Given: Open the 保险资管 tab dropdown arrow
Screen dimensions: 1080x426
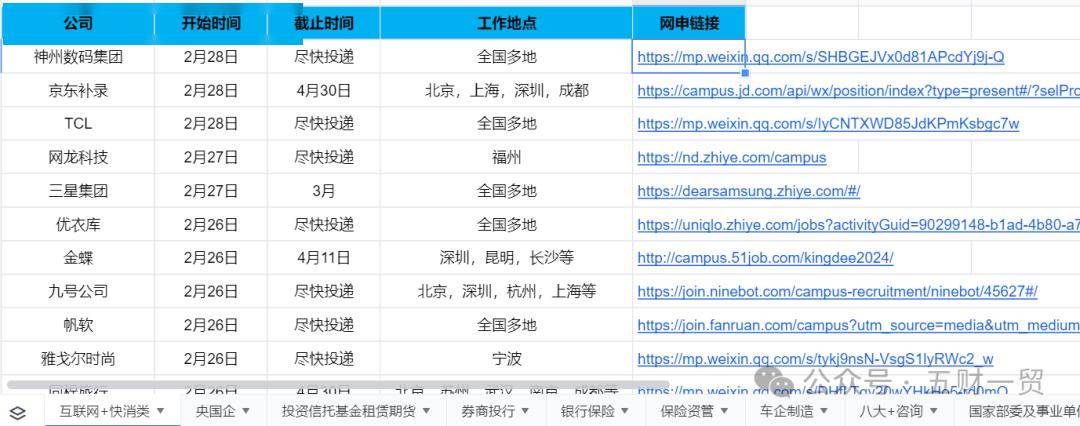Looking at the screenshot, I should pos(724,412).
